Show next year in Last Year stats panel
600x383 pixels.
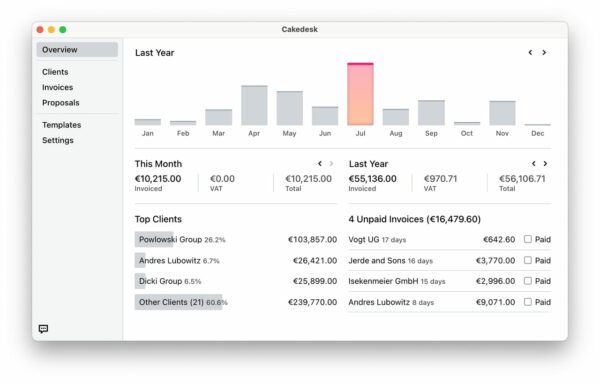pos(545,164)
